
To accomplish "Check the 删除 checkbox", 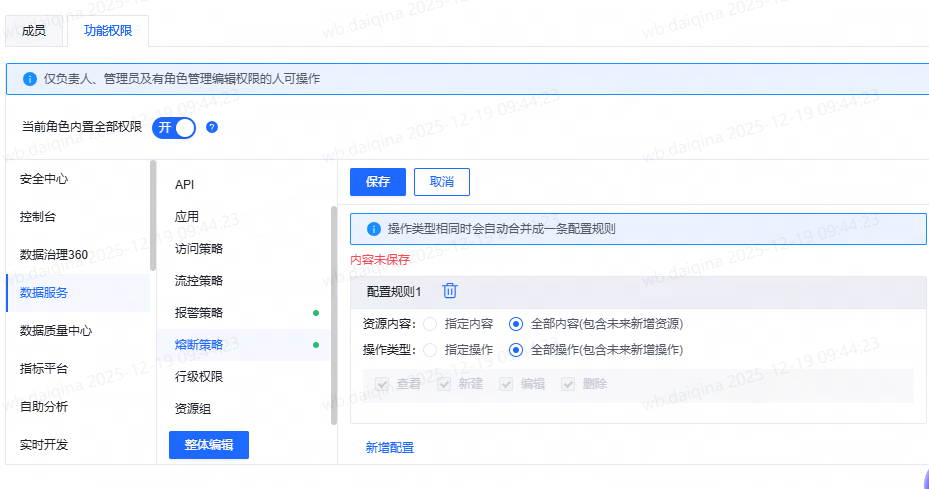I will click(x=568, y=384).
